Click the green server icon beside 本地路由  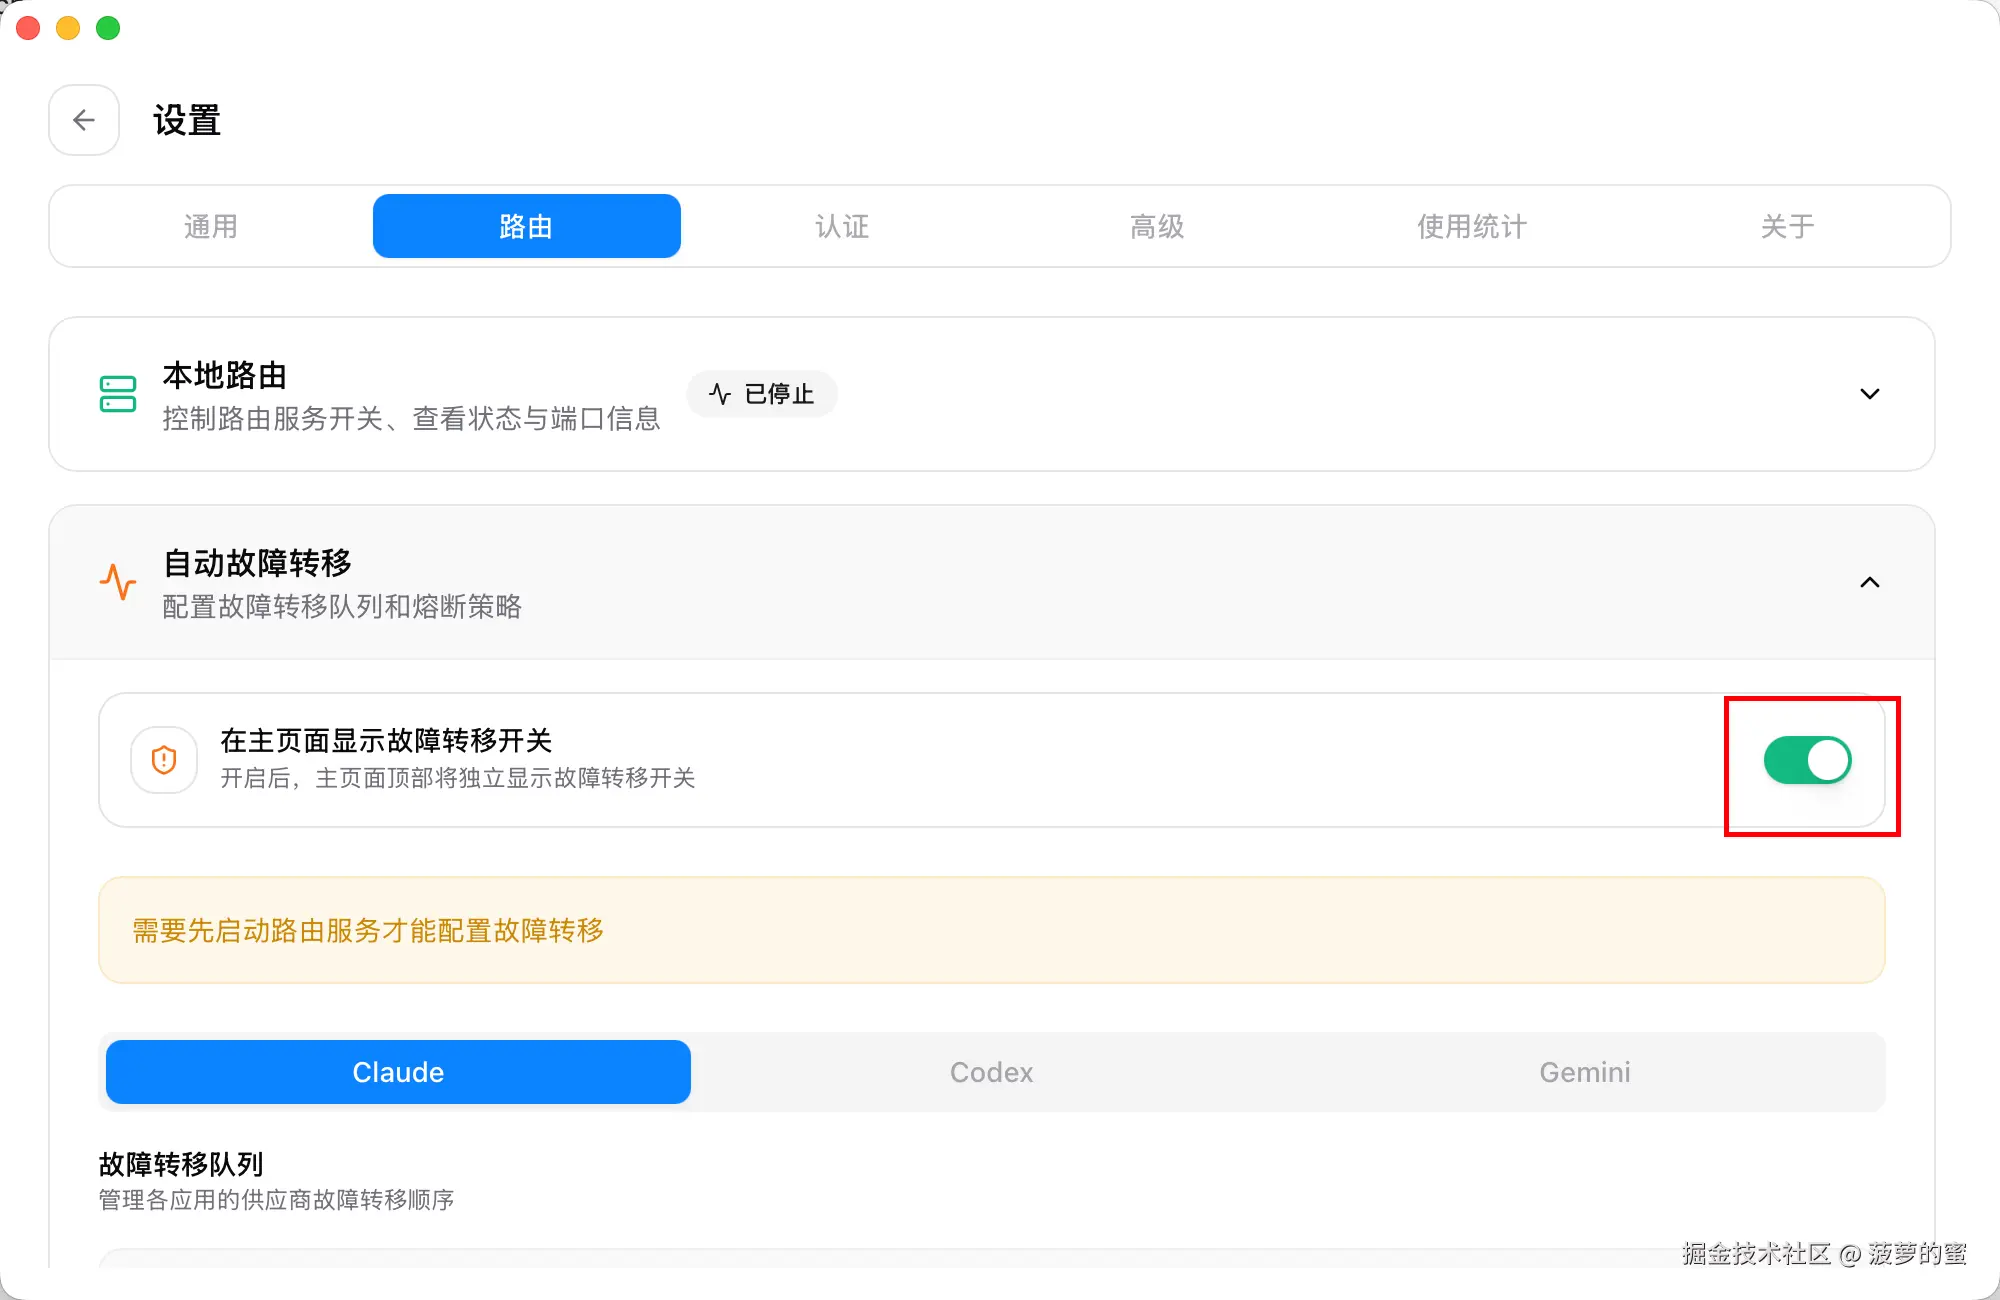click(118, 394)
